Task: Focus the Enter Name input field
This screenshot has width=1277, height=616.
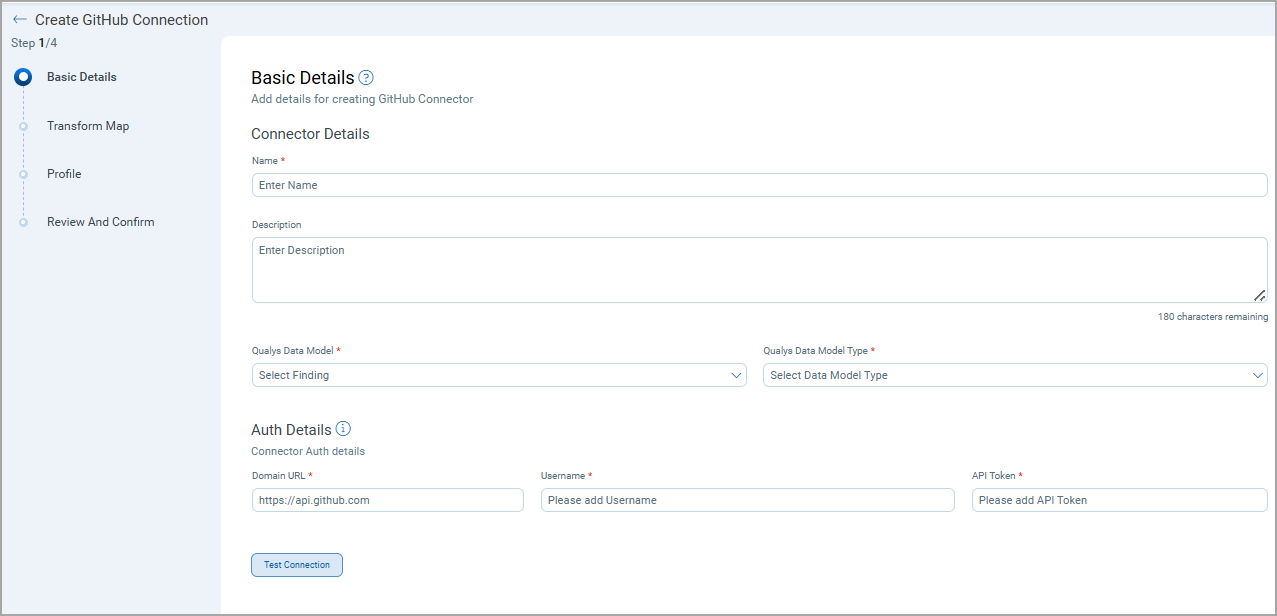Action: (759, 185)
